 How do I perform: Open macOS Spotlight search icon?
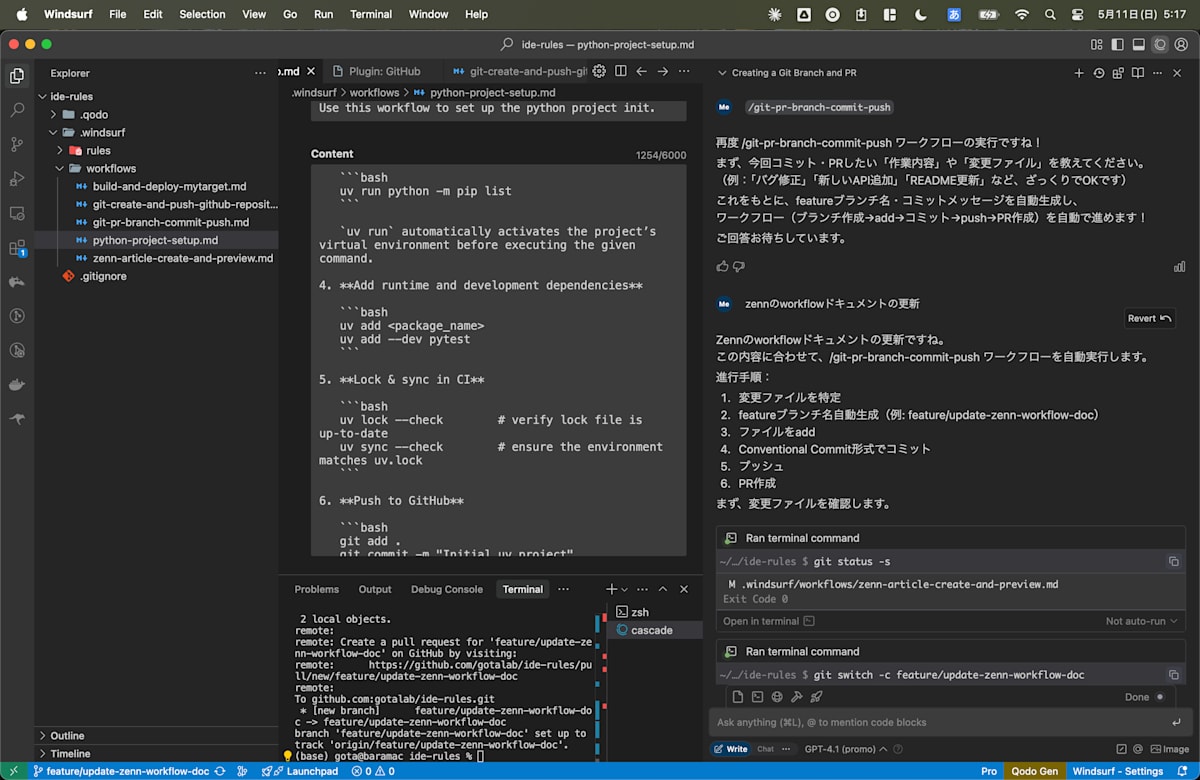coord(1049,14)
